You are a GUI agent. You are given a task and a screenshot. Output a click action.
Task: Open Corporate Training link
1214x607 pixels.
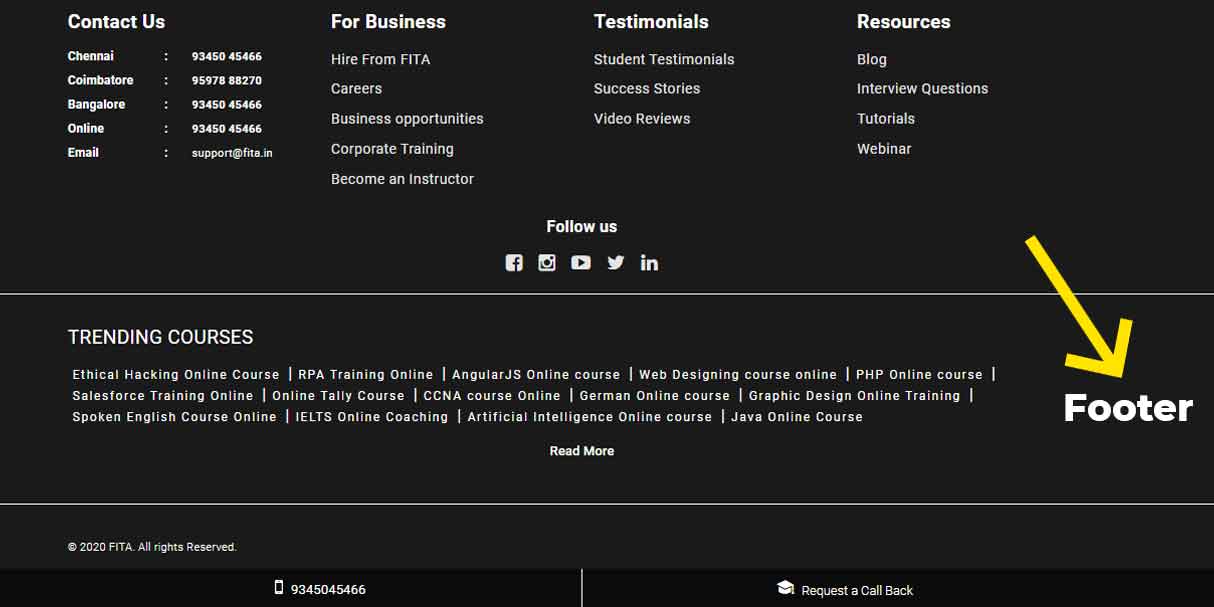click(x=392, y=148)
